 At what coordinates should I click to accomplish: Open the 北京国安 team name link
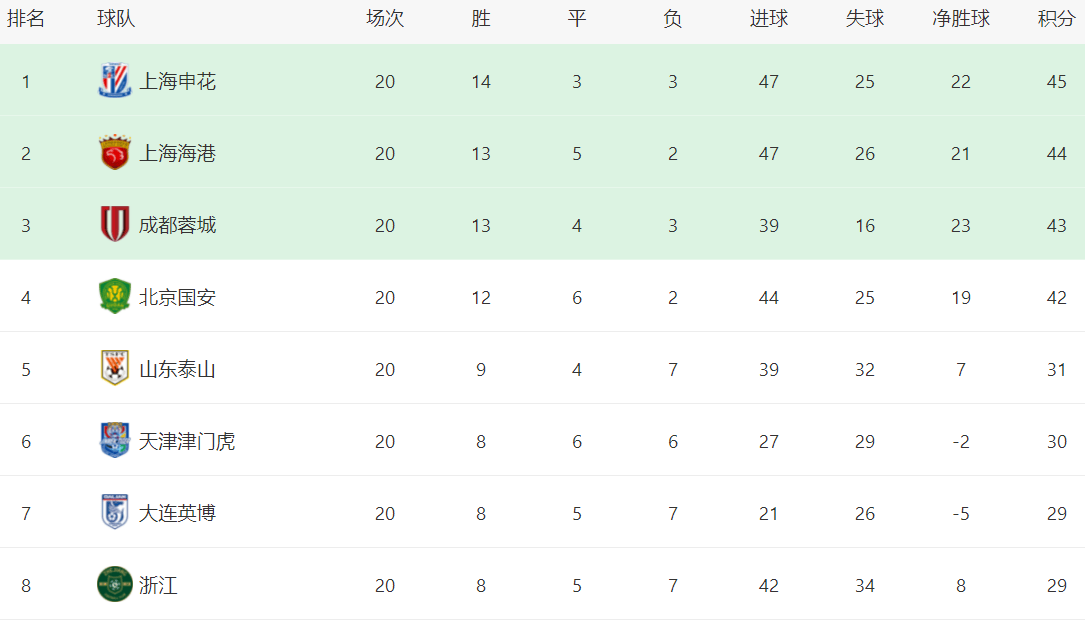click(x=177, y=298)
